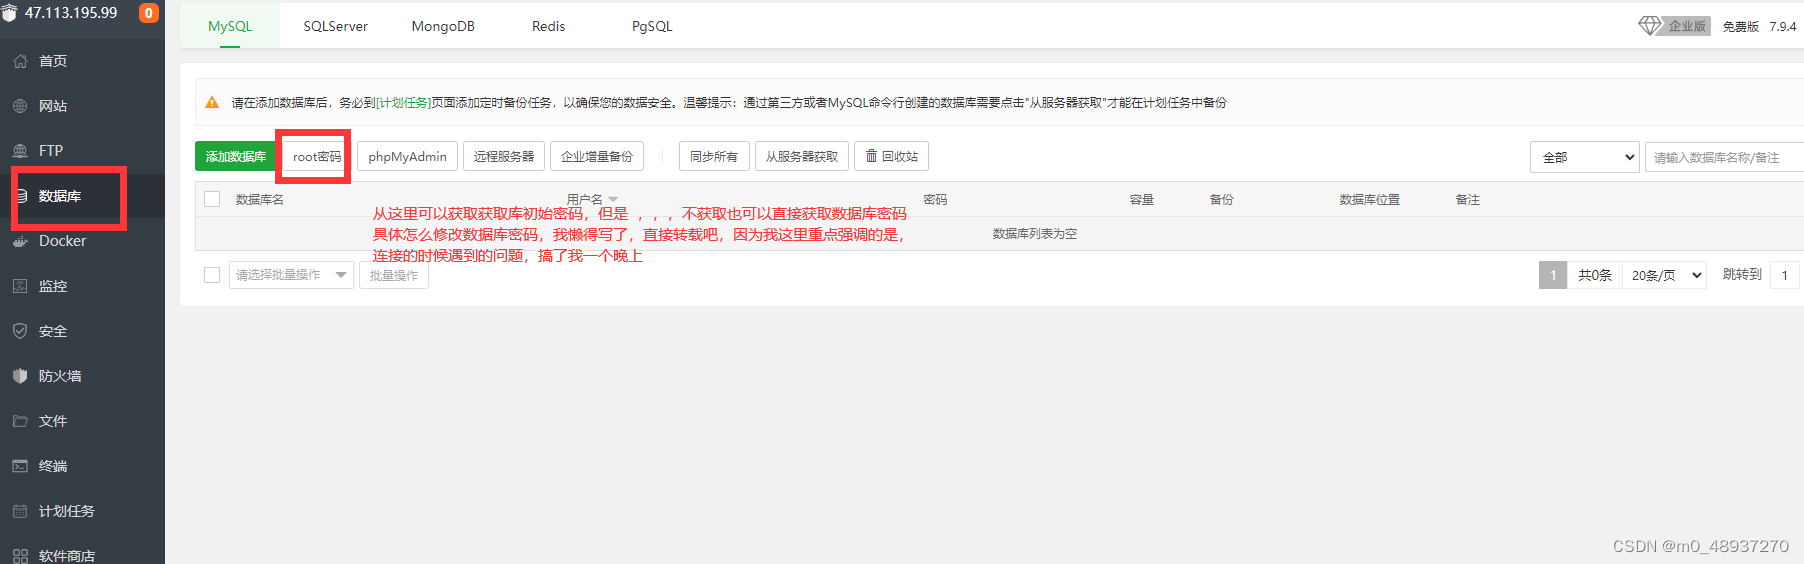Screen dimensions: 1804x564
Task: Switch to the MySQL tab
Action: click(x=230, y=26)
